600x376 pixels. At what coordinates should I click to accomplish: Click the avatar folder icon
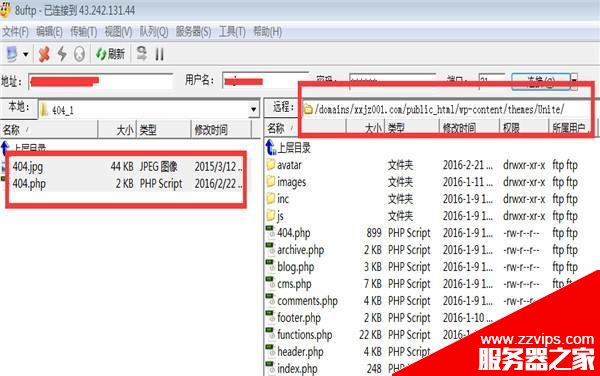271,165
